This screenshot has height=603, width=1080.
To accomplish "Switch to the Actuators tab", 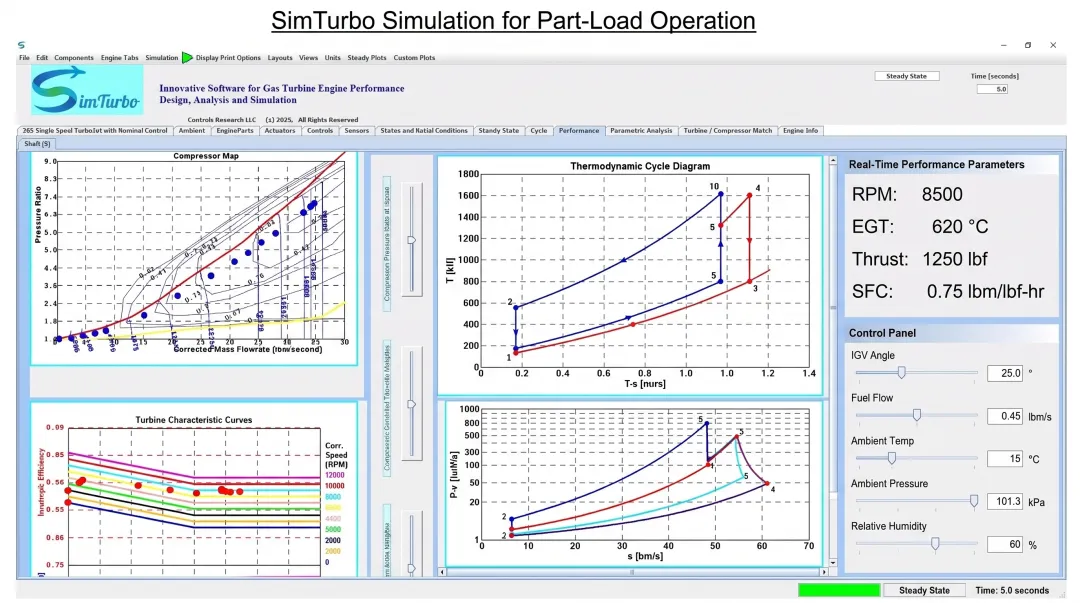I will pyautogui.click(x=280, y=130).
